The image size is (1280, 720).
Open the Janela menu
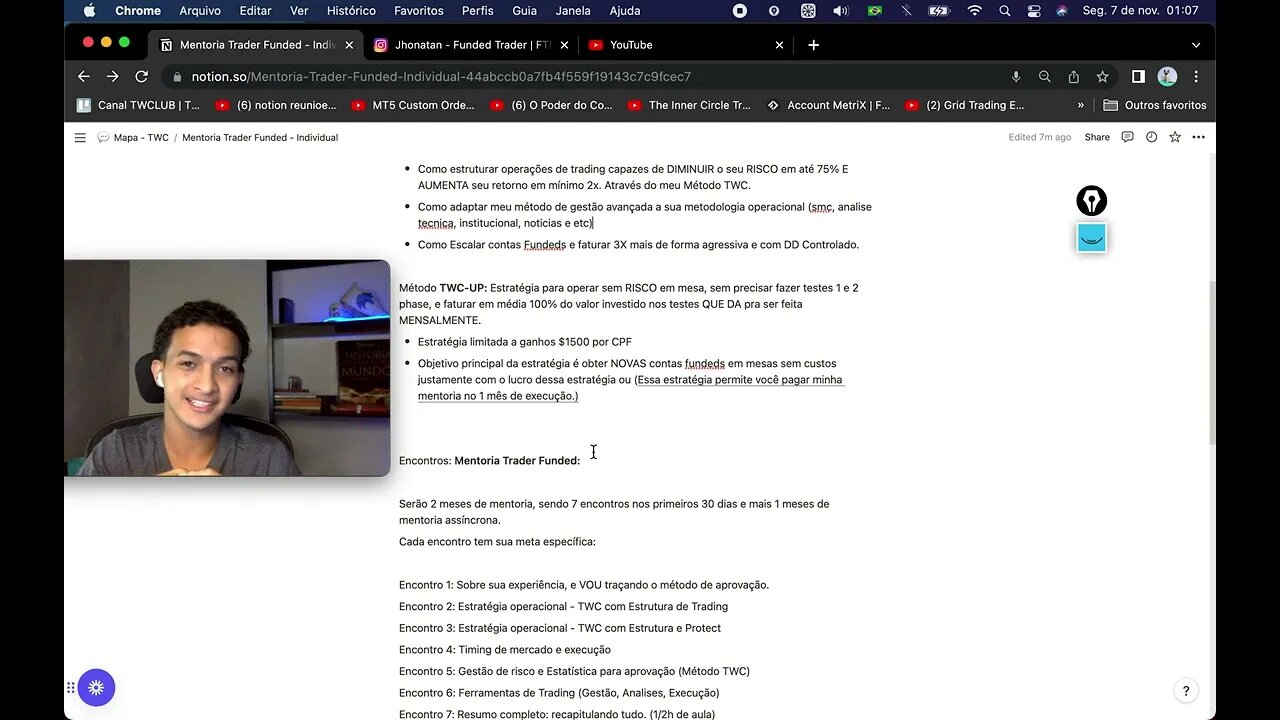point(573,11)
